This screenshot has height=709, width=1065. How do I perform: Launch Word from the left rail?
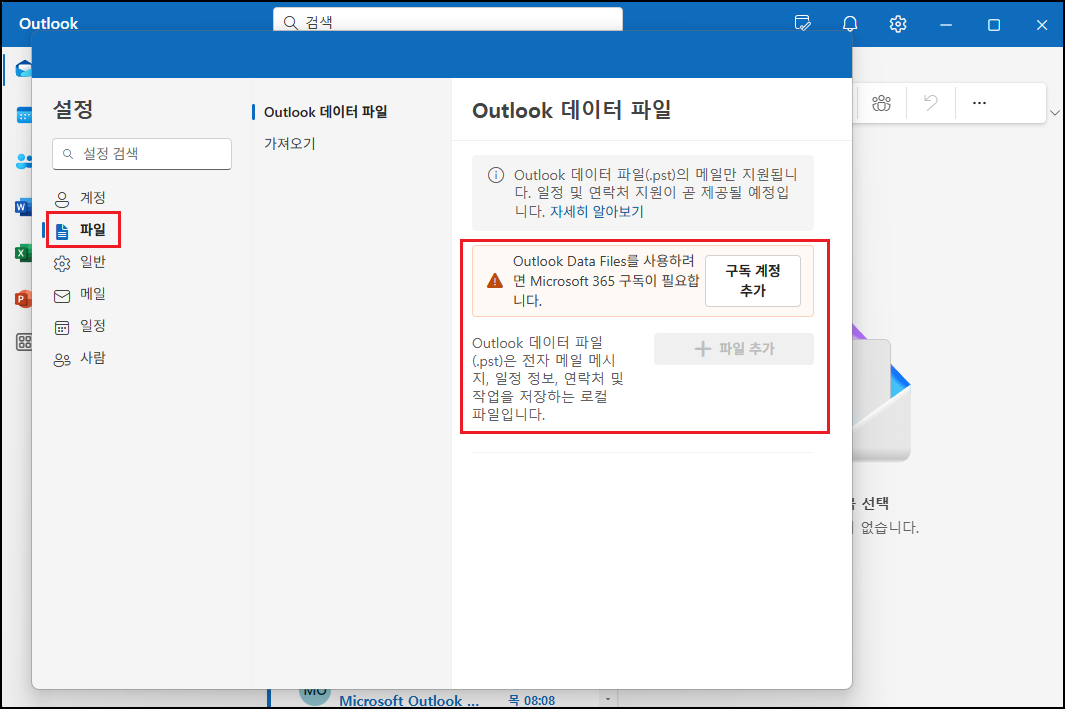[23, 207]
